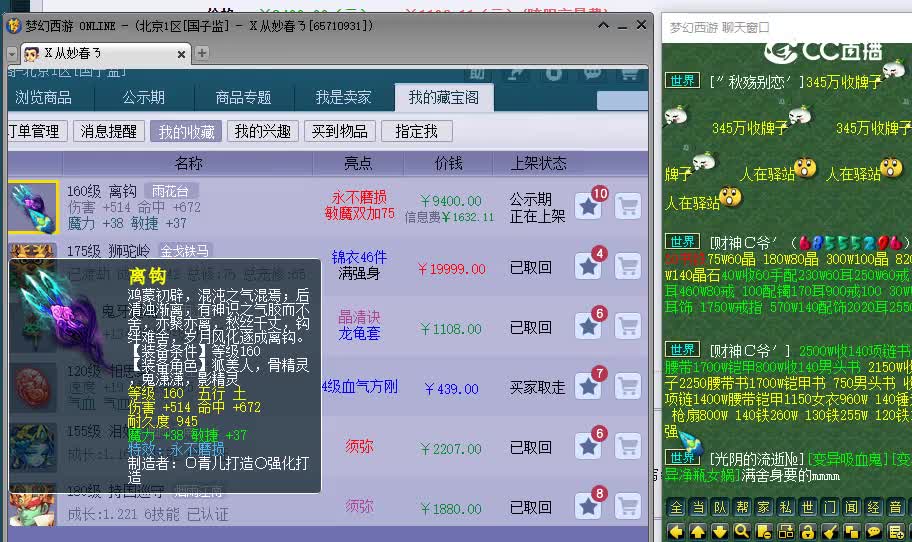
Task: Cart icon on ¥439.00 row
Action: coord(628,386)
